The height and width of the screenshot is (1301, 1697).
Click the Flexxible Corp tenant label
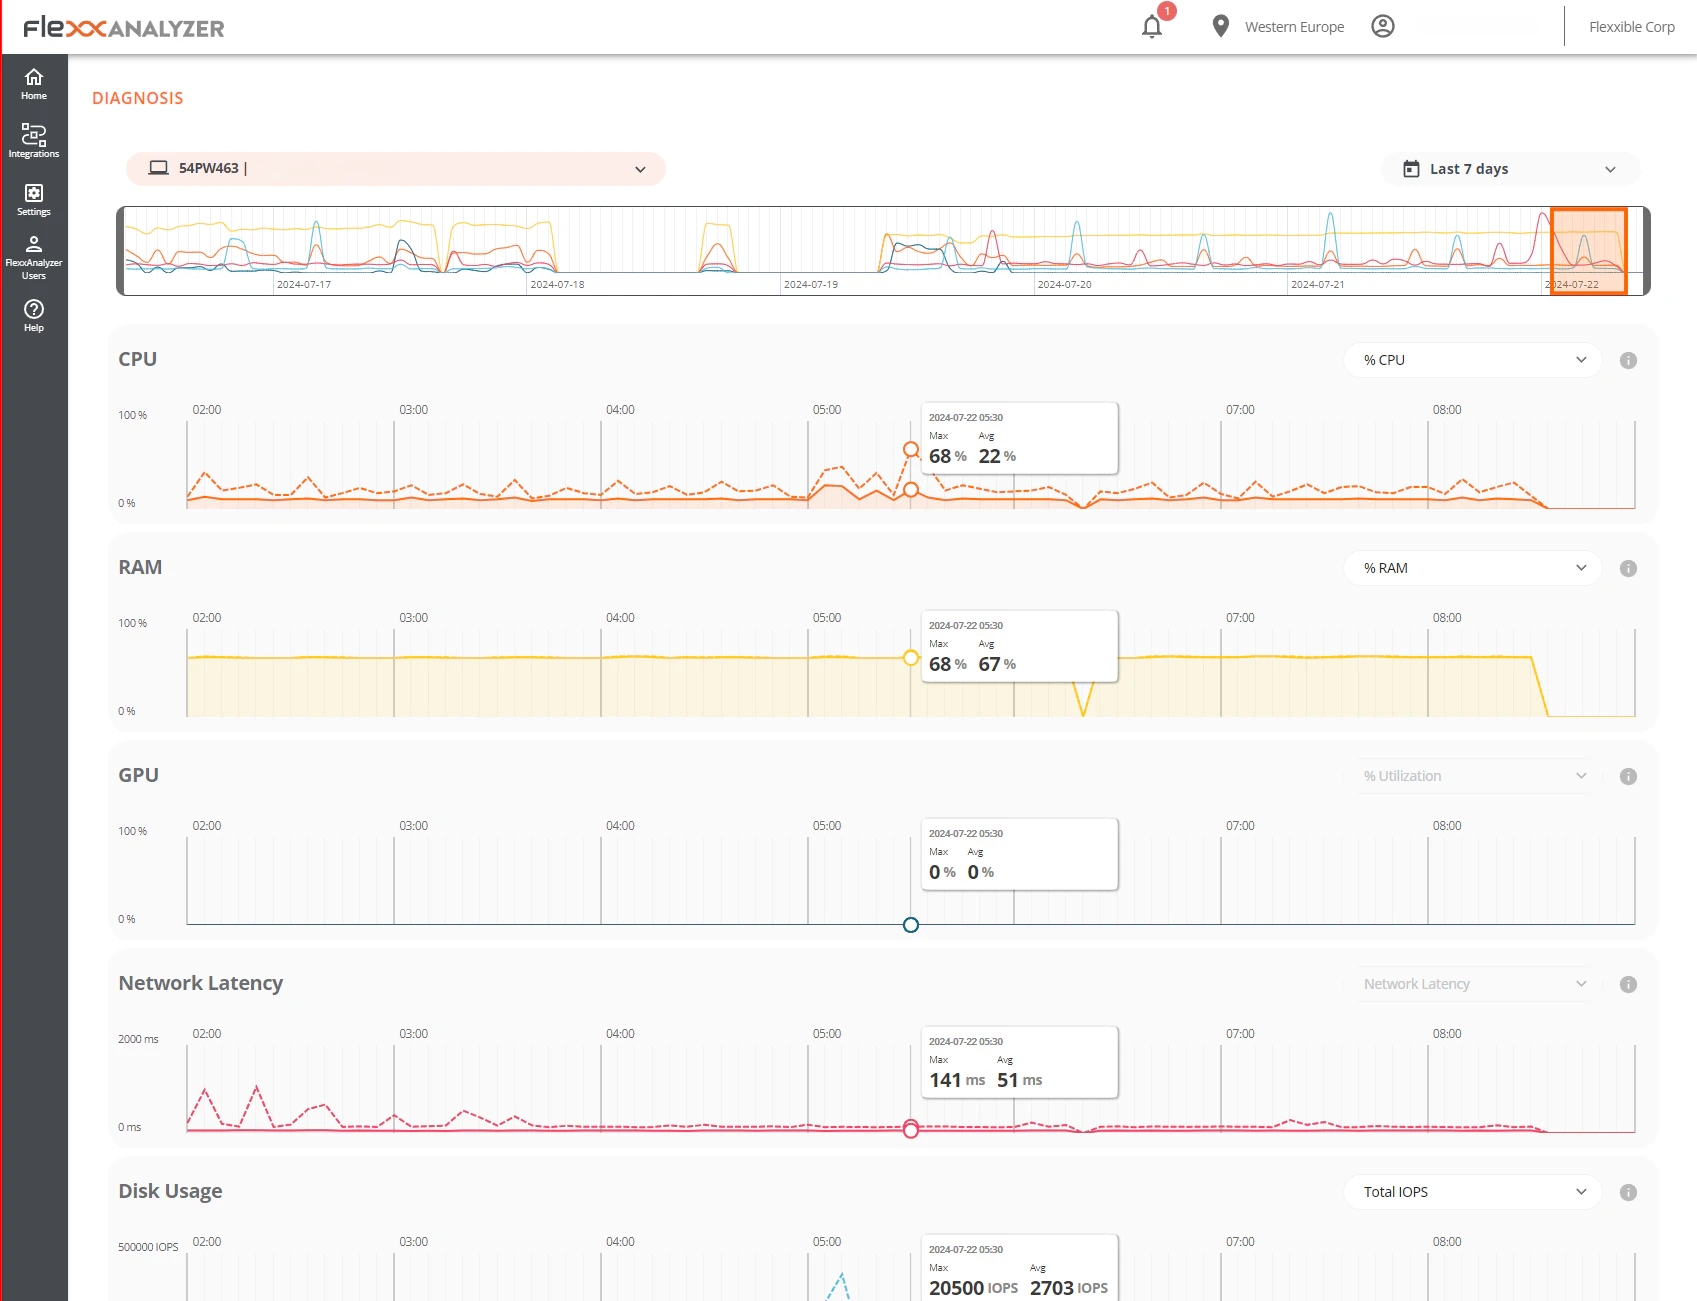click(1630, 26)
